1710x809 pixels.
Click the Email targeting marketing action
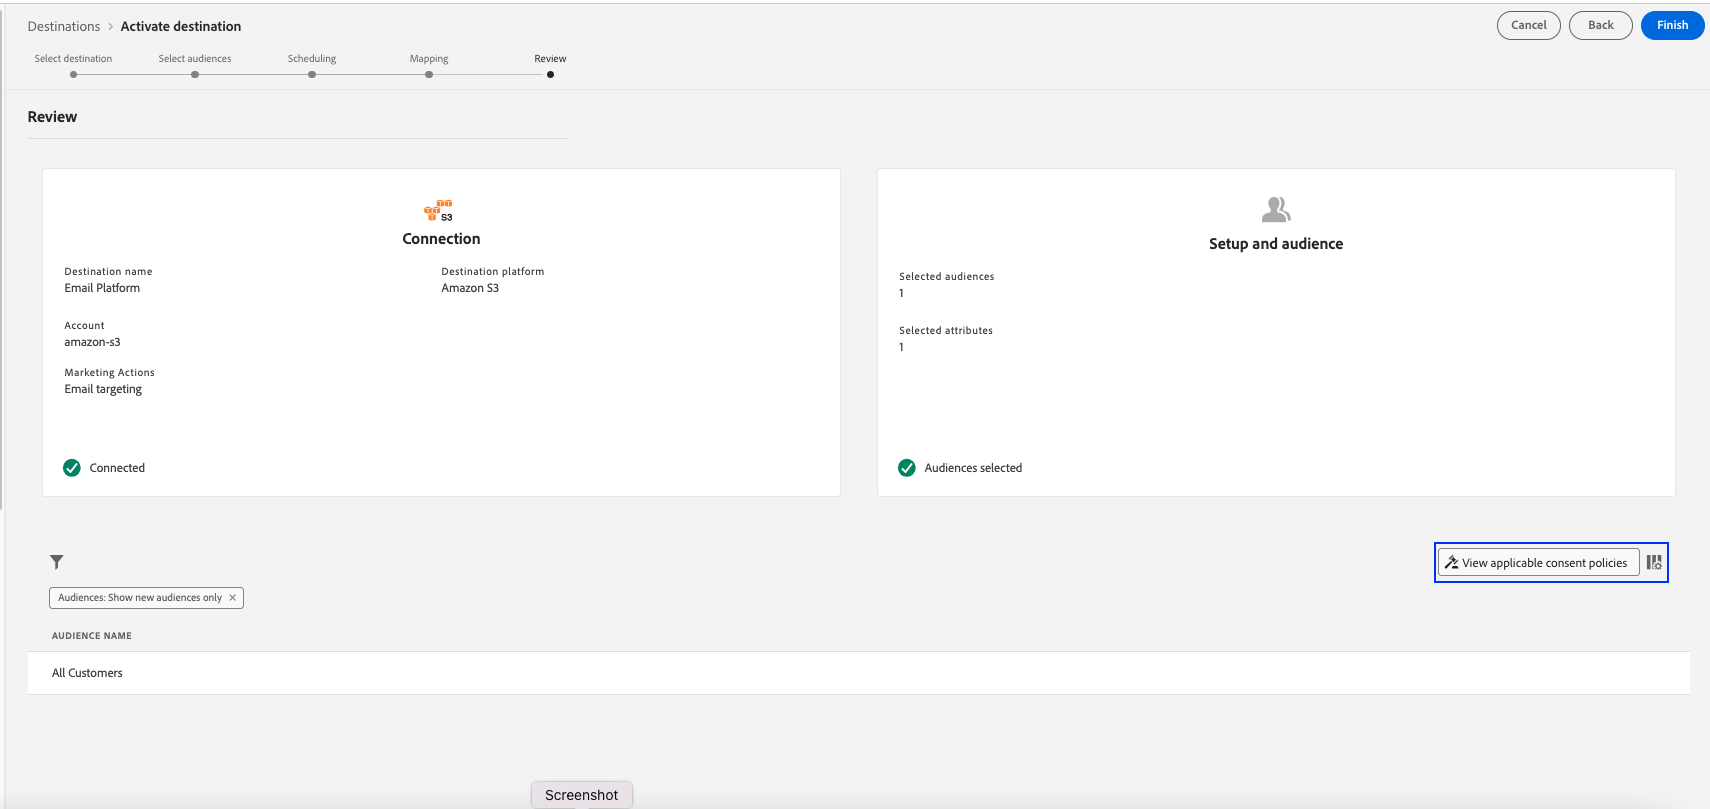coord(103,389)
